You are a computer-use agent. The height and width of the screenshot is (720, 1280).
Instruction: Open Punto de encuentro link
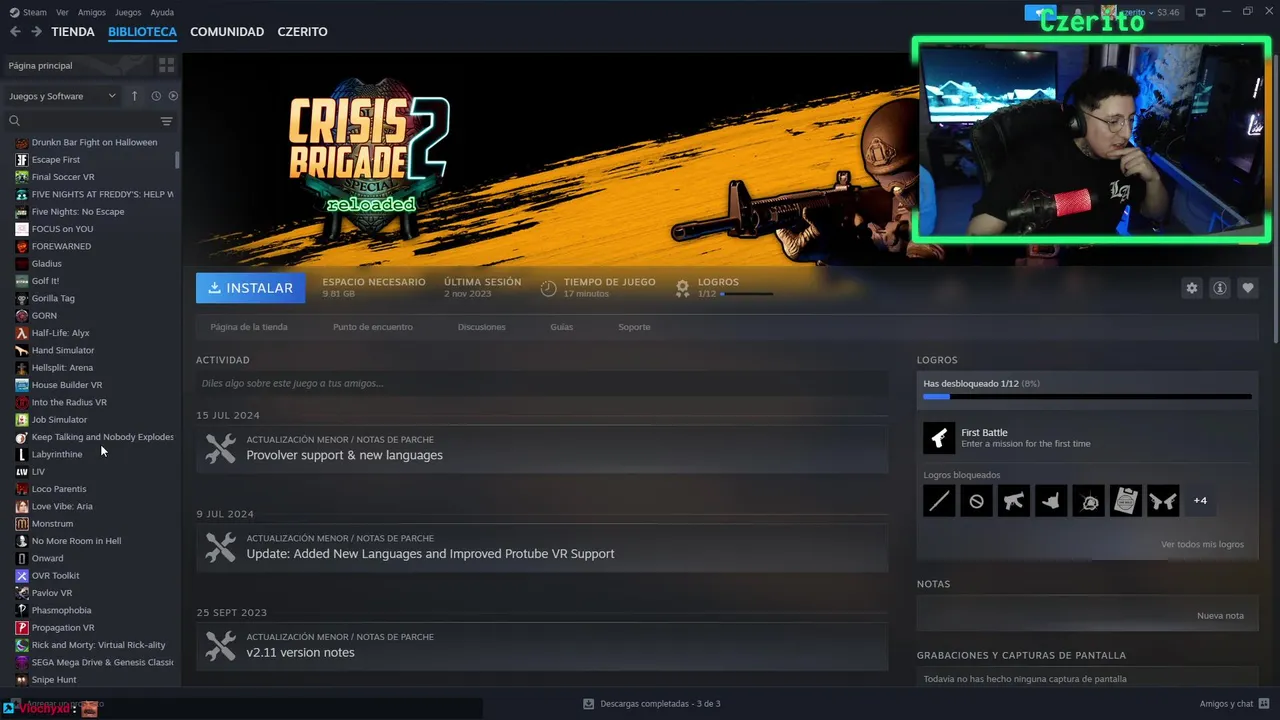373,327
